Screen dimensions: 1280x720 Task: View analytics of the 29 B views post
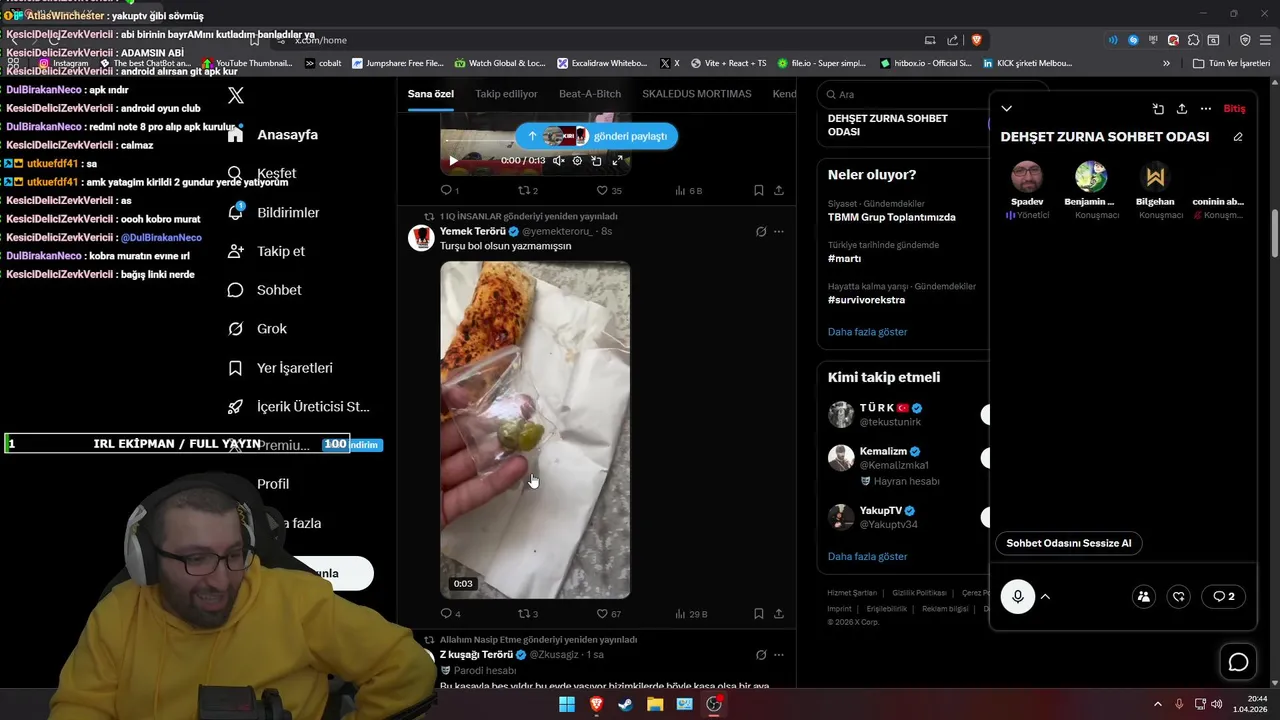tap(691, 614)
